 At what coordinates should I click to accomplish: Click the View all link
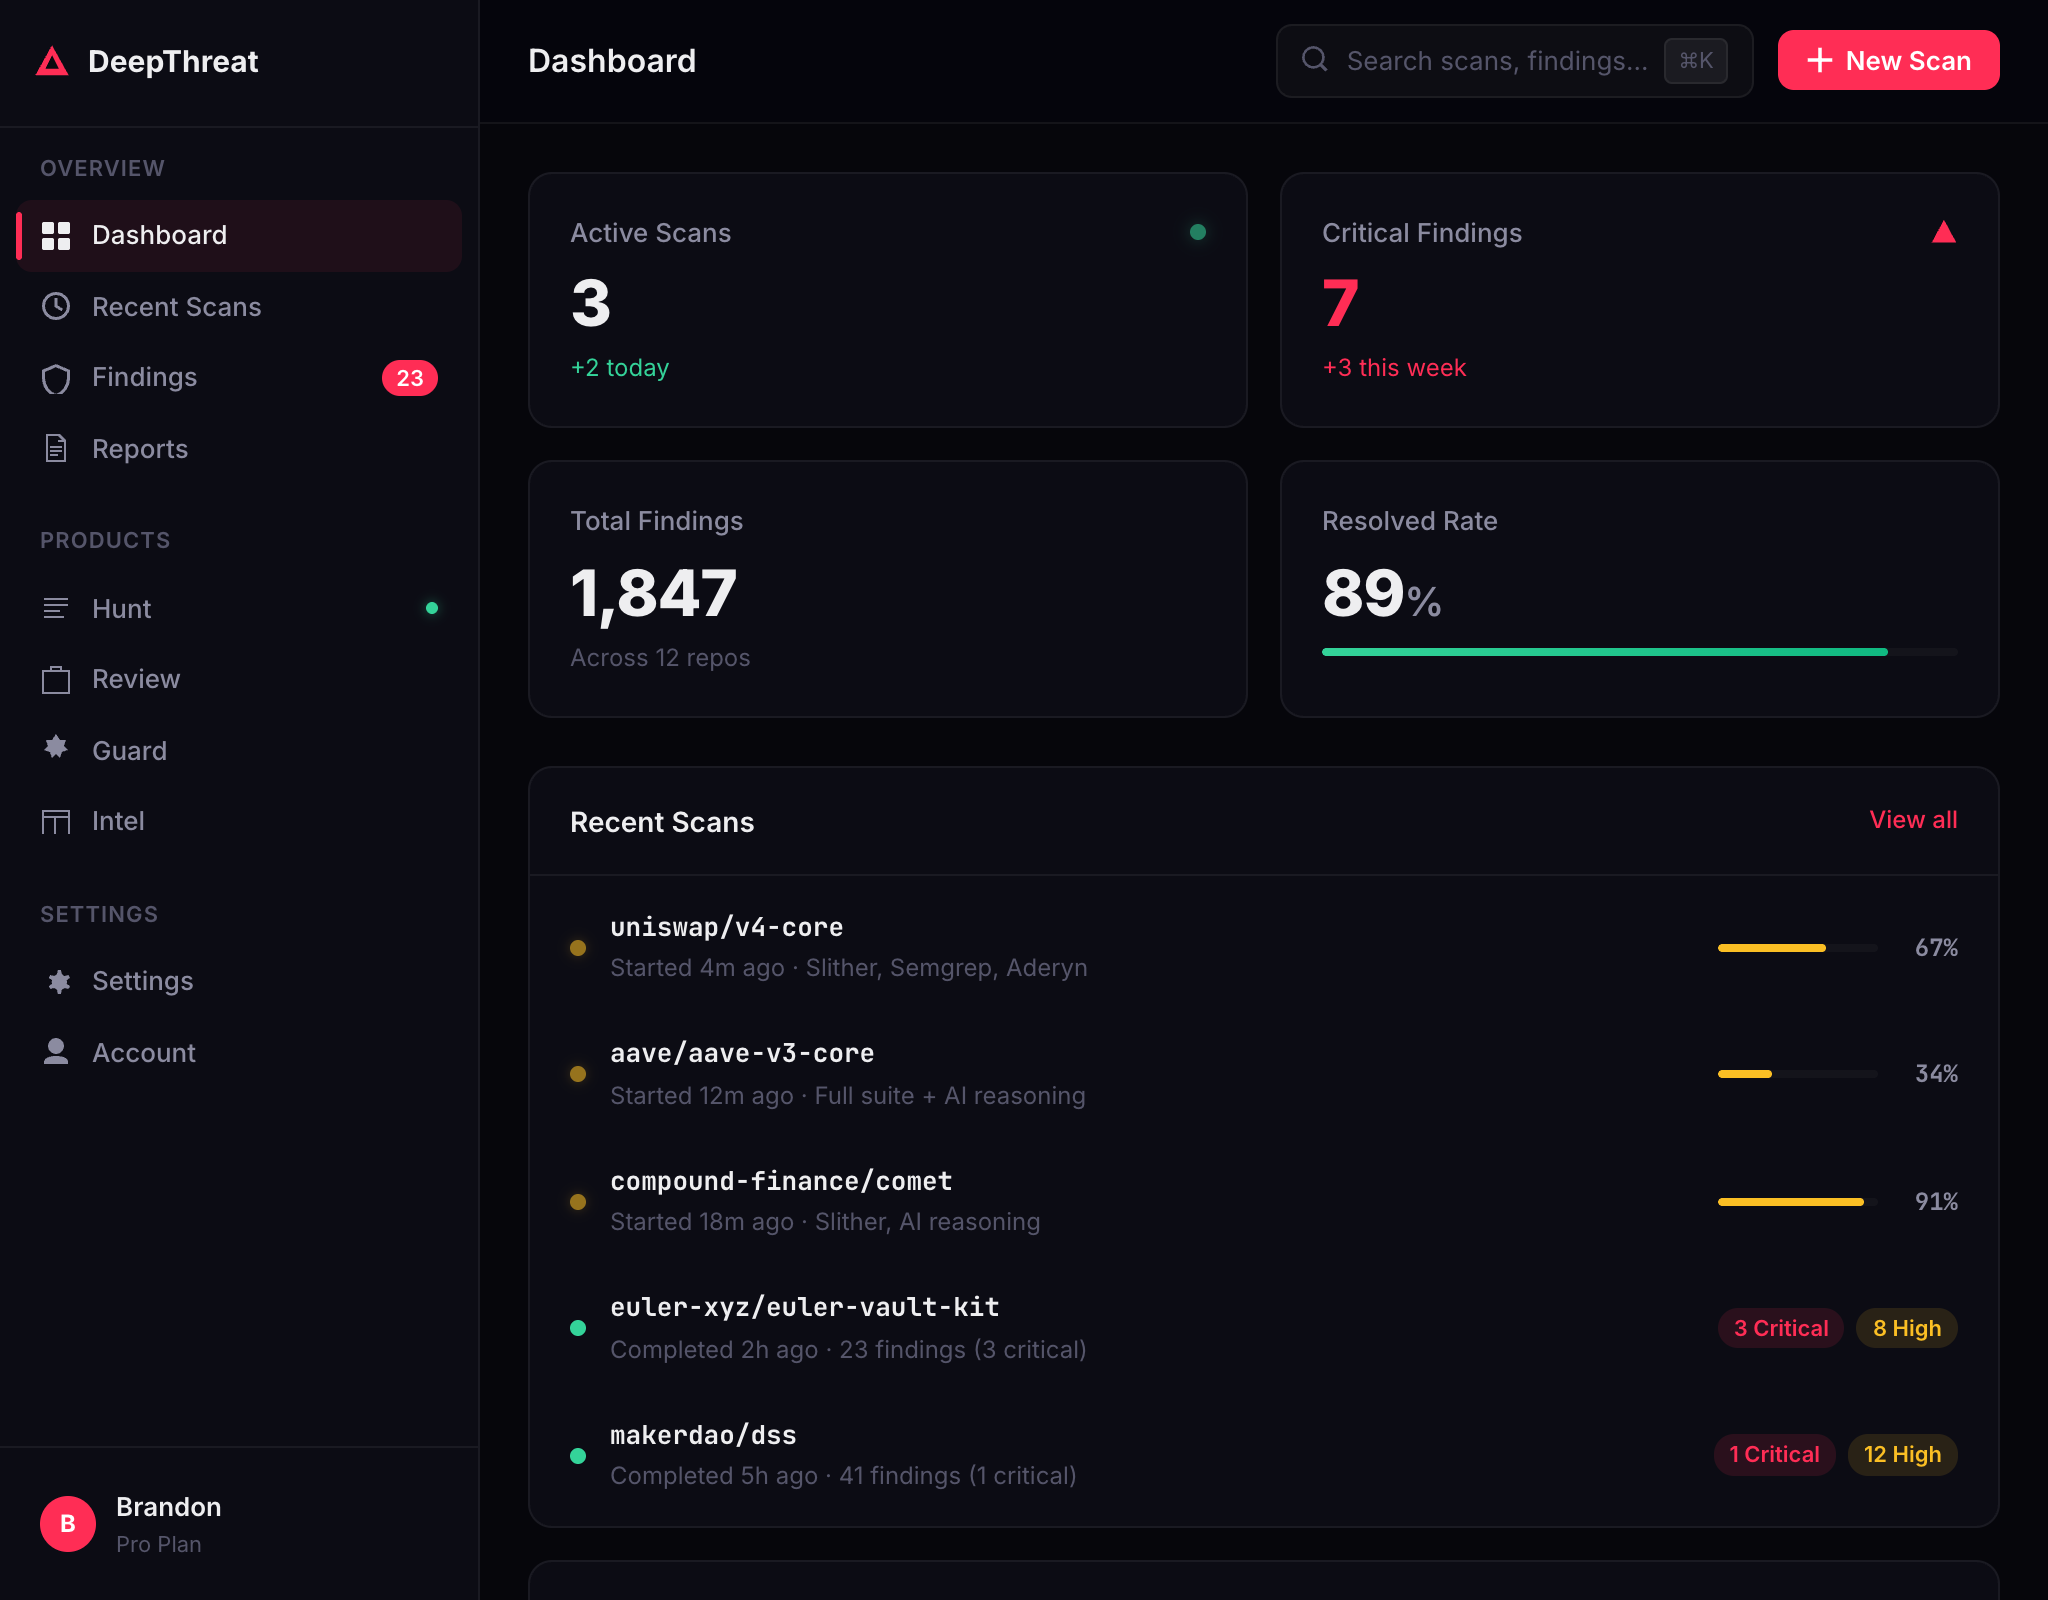[x=1913, y=820]
